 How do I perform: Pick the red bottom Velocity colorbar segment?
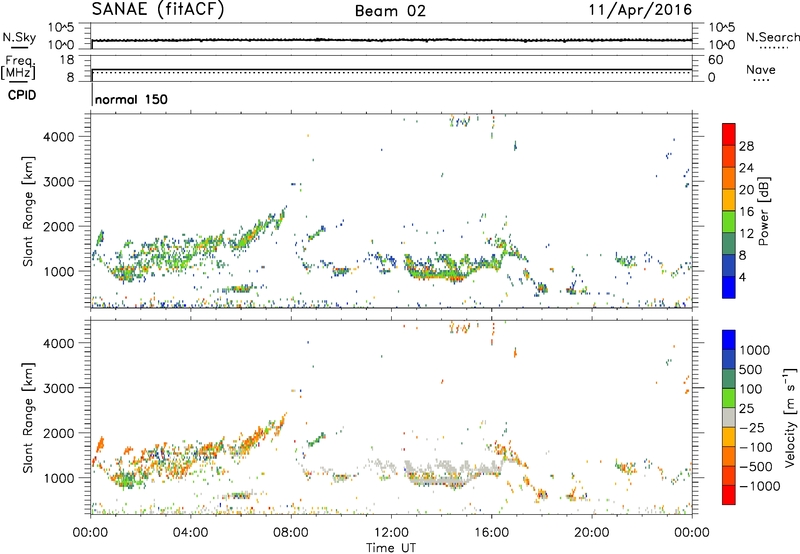729,495
